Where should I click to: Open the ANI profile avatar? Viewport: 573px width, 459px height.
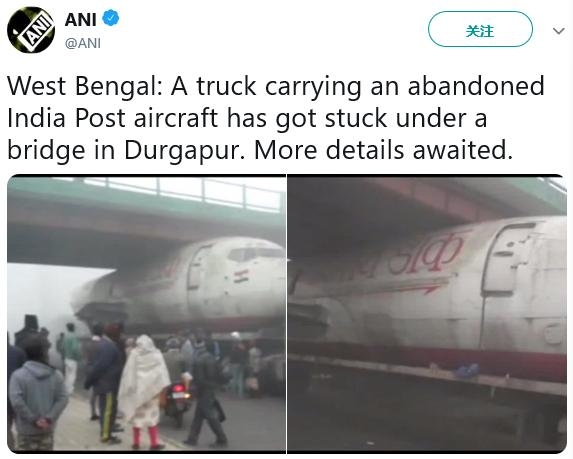pos(31,30)
